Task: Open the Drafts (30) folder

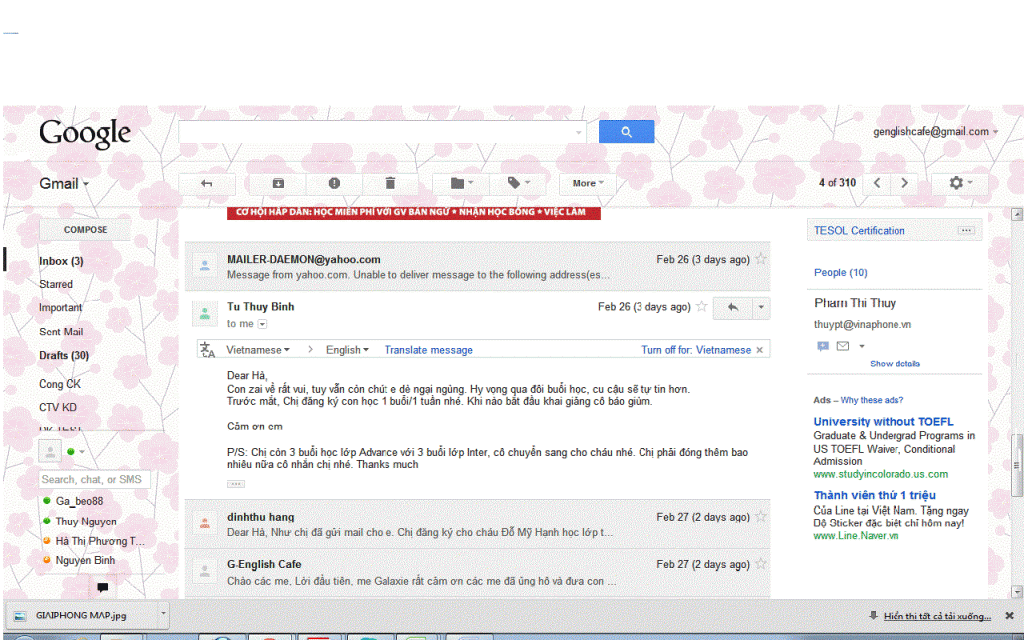Action: (x=64, y=355)
